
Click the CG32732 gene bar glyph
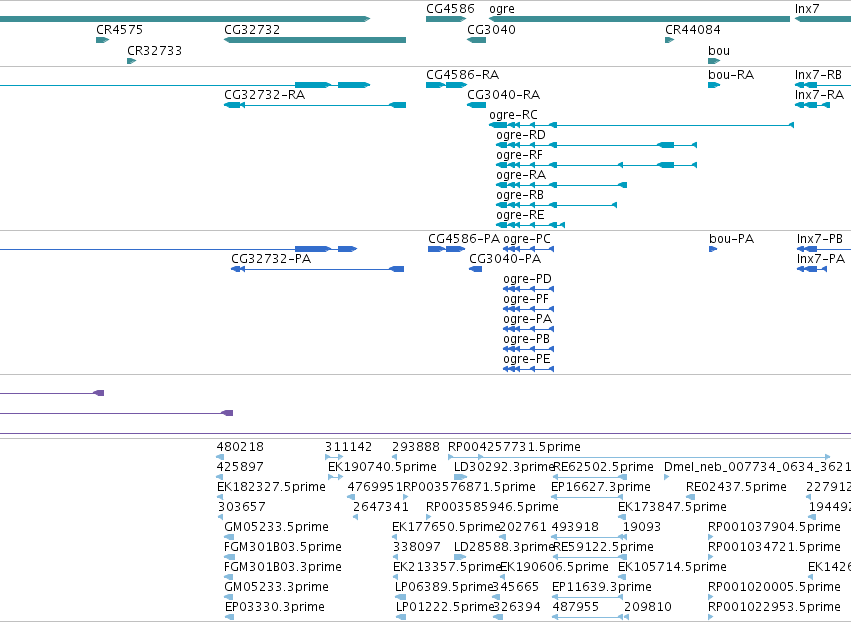coord(315,40)
